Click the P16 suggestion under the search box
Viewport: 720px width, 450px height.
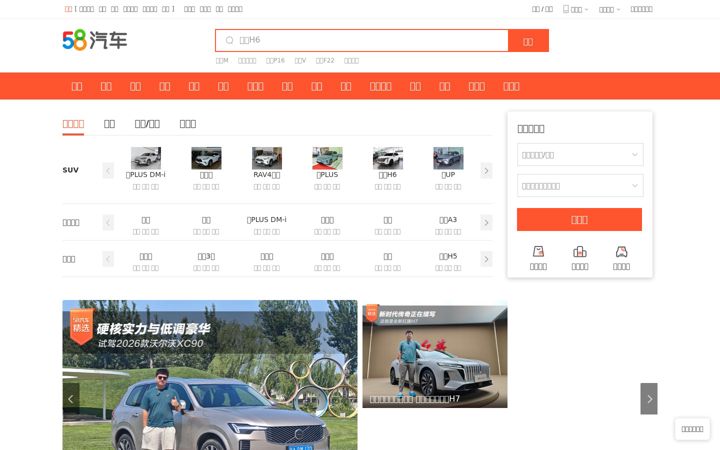click(x=275, y=61)
